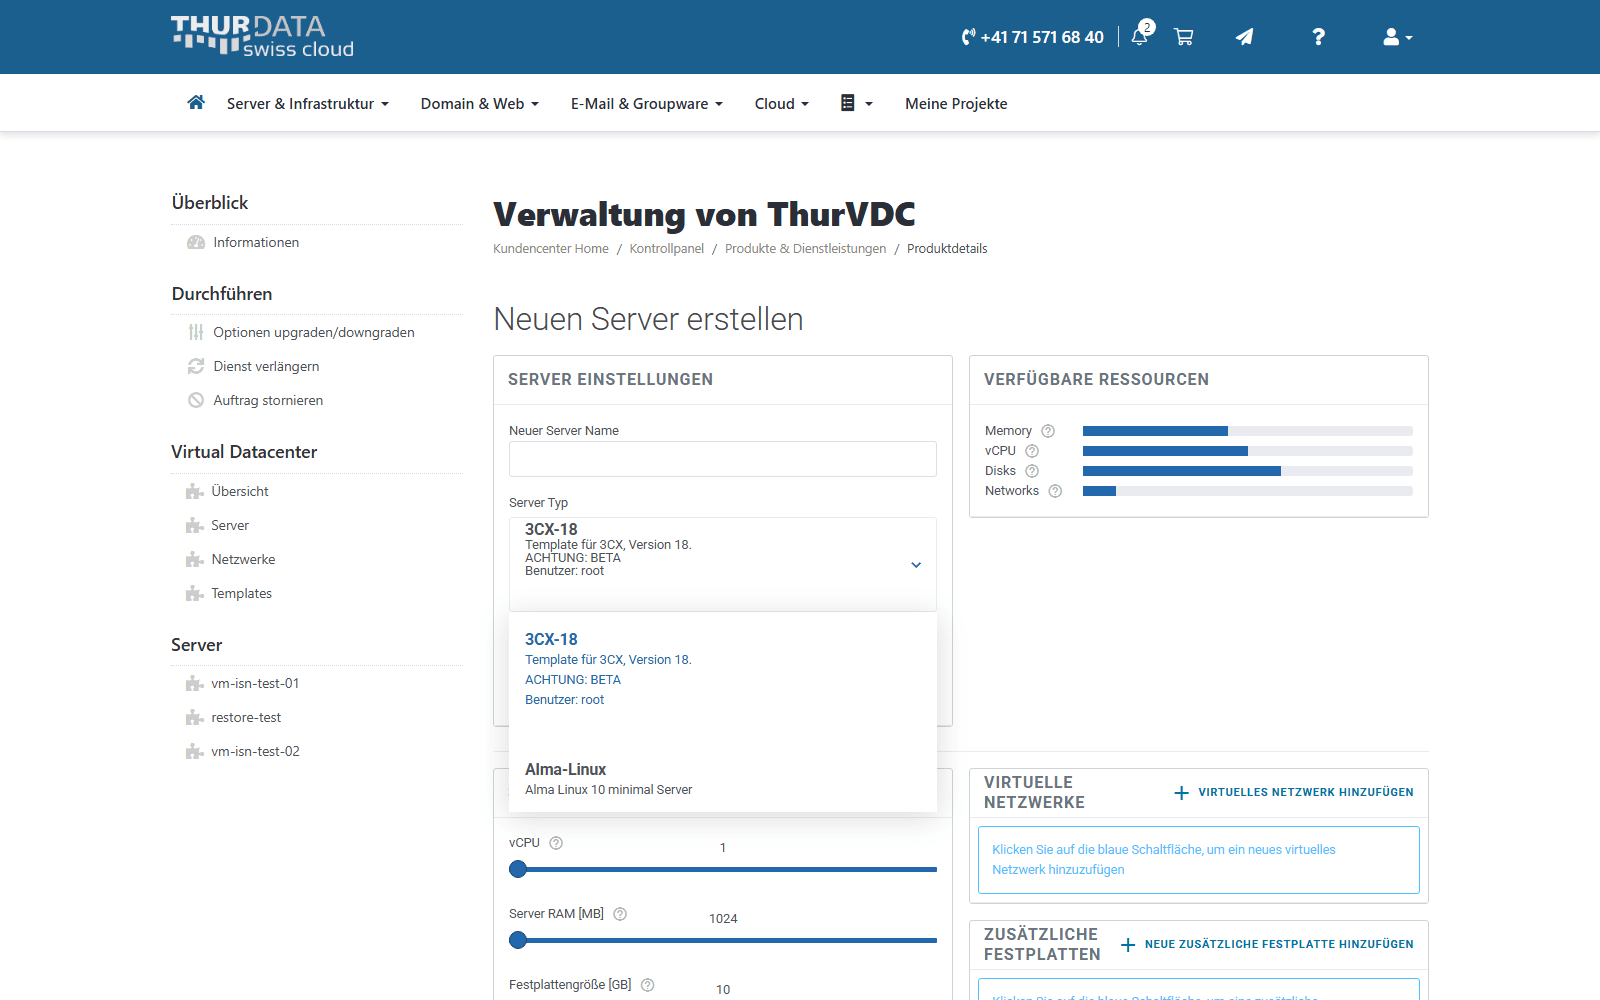Open the server-rack icon dropdown menu
Viewport: 1600px width, 1000px height.
(856, 103)
